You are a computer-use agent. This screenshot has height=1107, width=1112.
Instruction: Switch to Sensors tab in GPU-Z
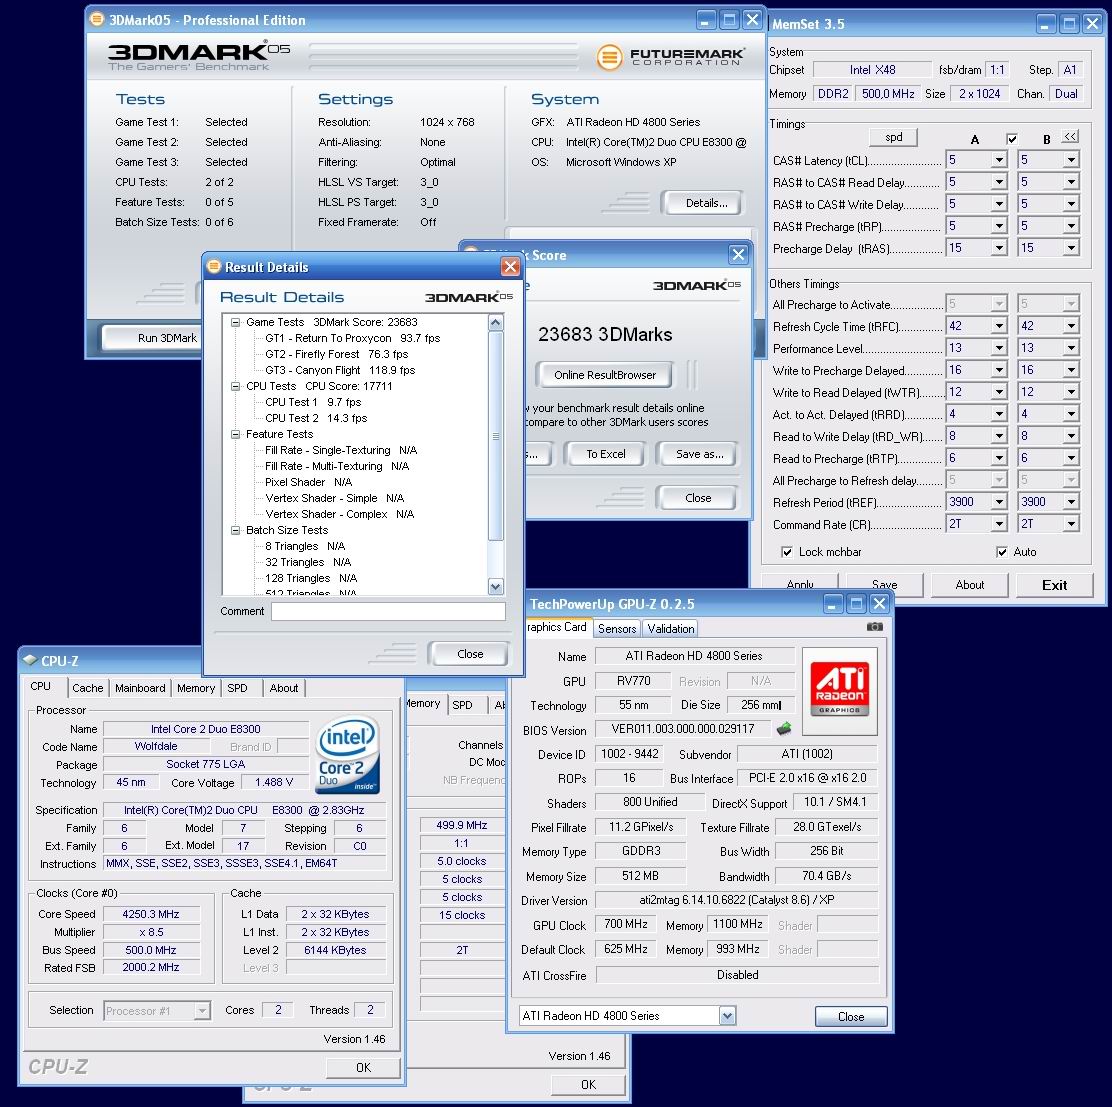[617, 628]
